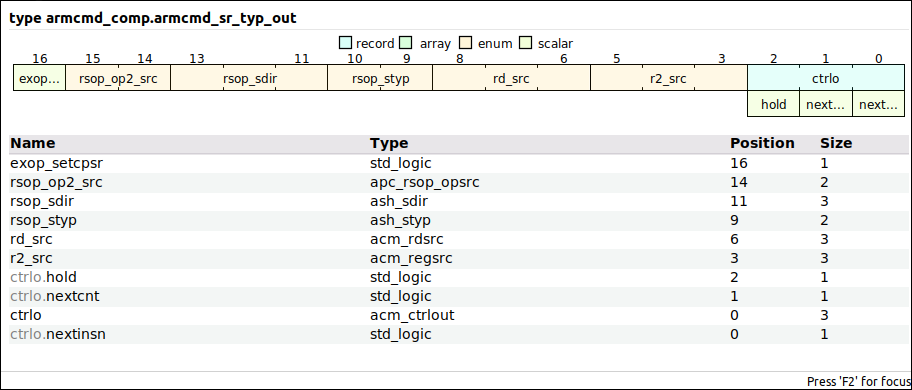Select the rsop_styp table row name

(x=44, y=221)
